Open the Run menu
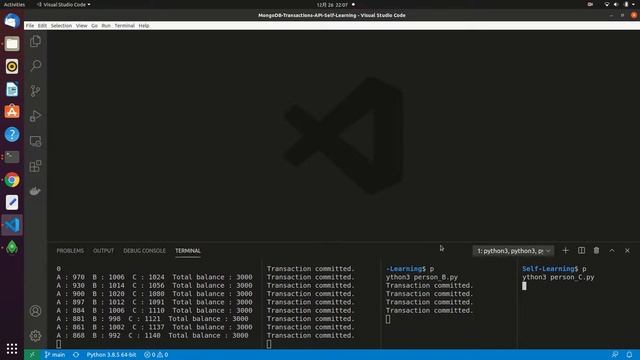 click(106, 25)
